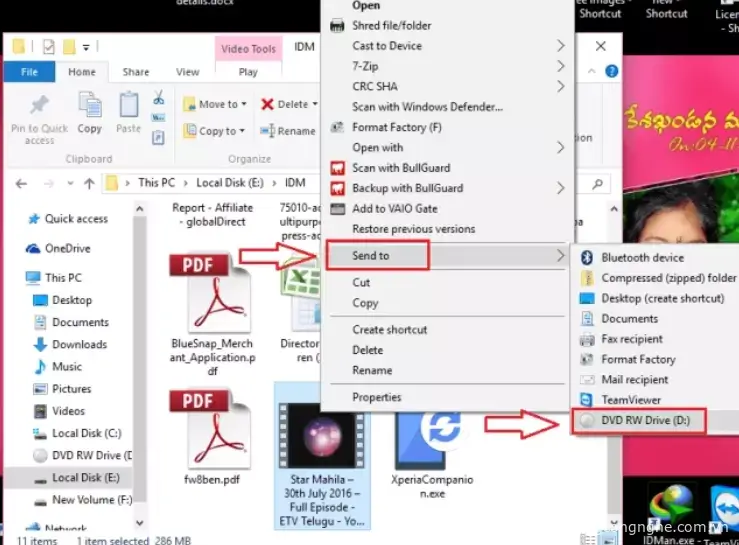Click the Bluetooth device icon in the Send to submenu

588,257
